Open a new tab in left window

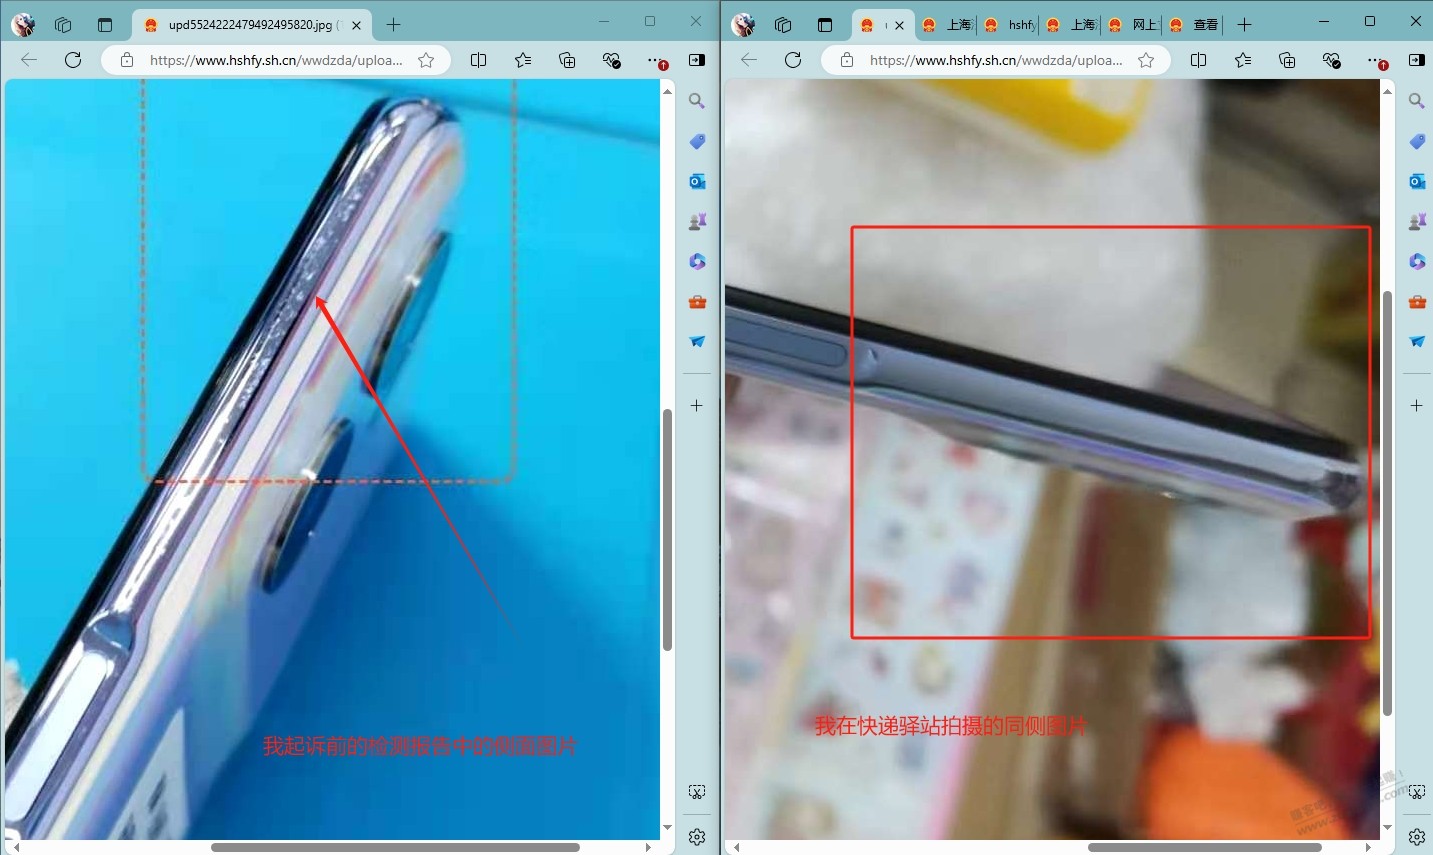[x=394, y=25]
